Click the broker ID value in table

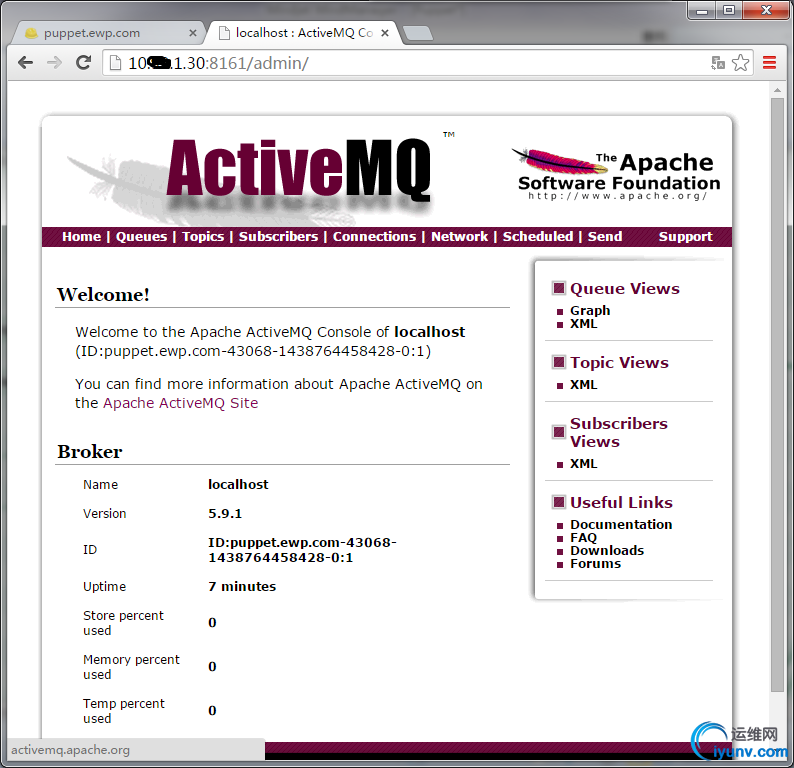click(302, 550)
